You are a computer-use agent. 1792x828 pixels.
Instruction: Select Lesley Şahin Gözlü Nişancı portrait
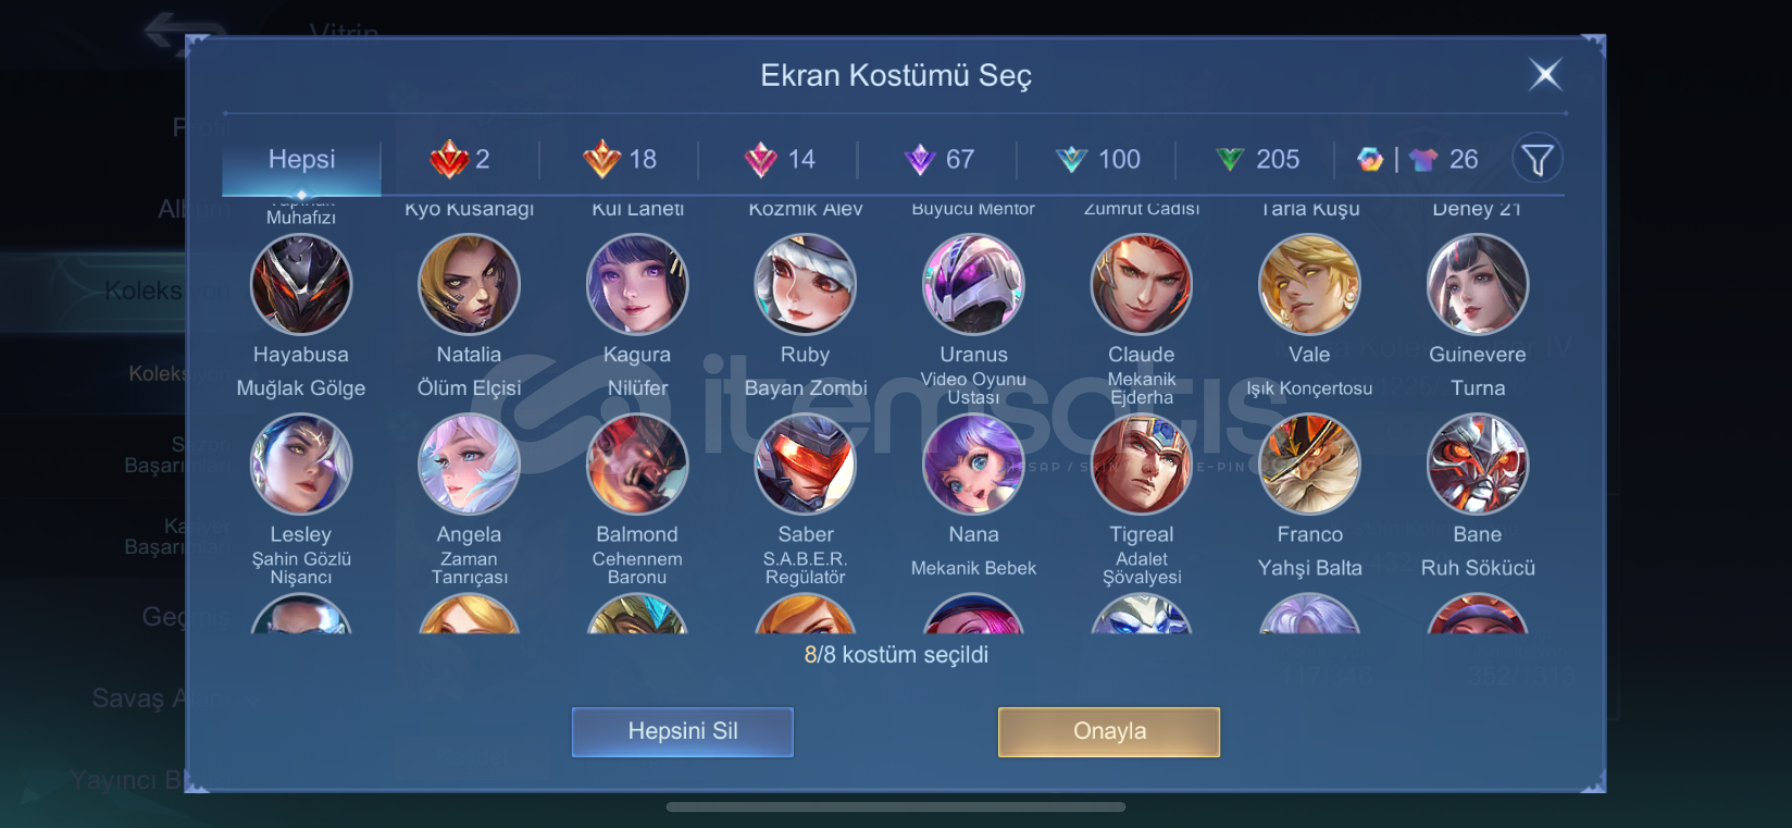pyautogui.click(x=301, y=464)
